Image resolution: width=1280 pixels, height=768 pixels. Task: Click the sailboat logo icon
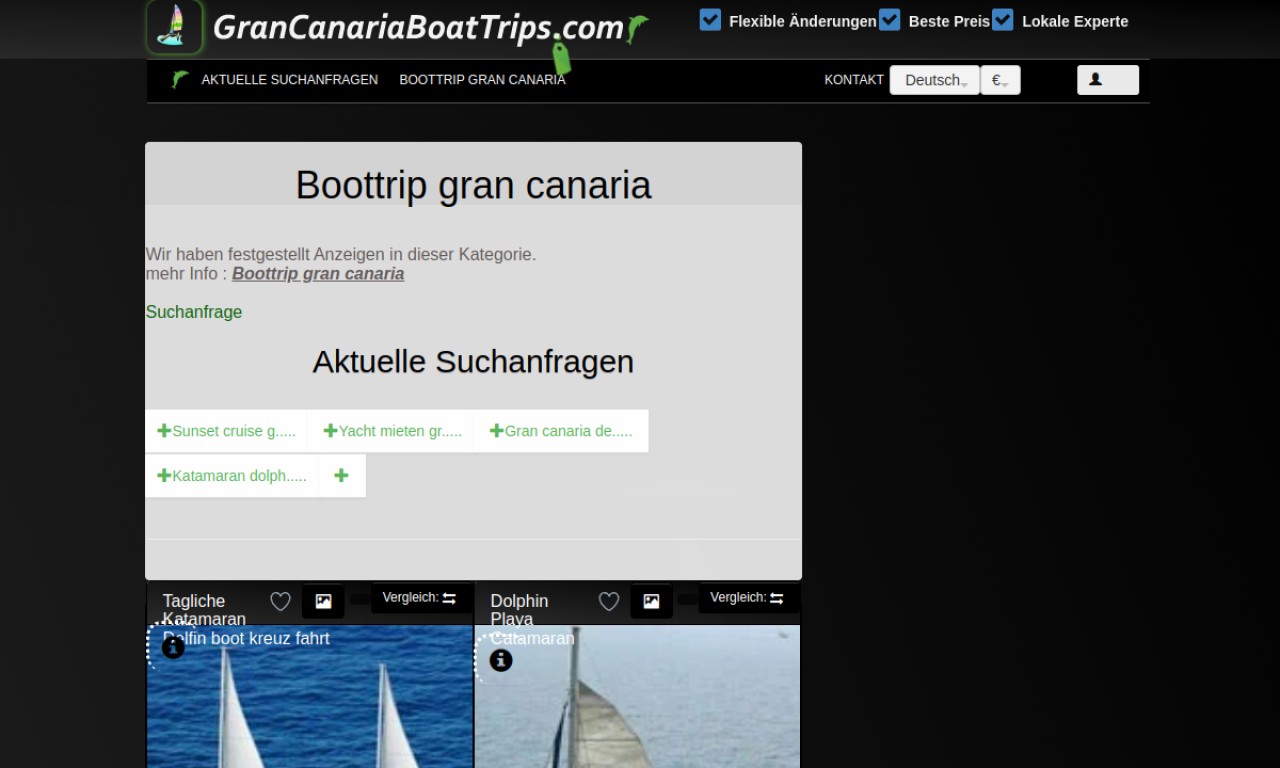(x=174, y=27)
